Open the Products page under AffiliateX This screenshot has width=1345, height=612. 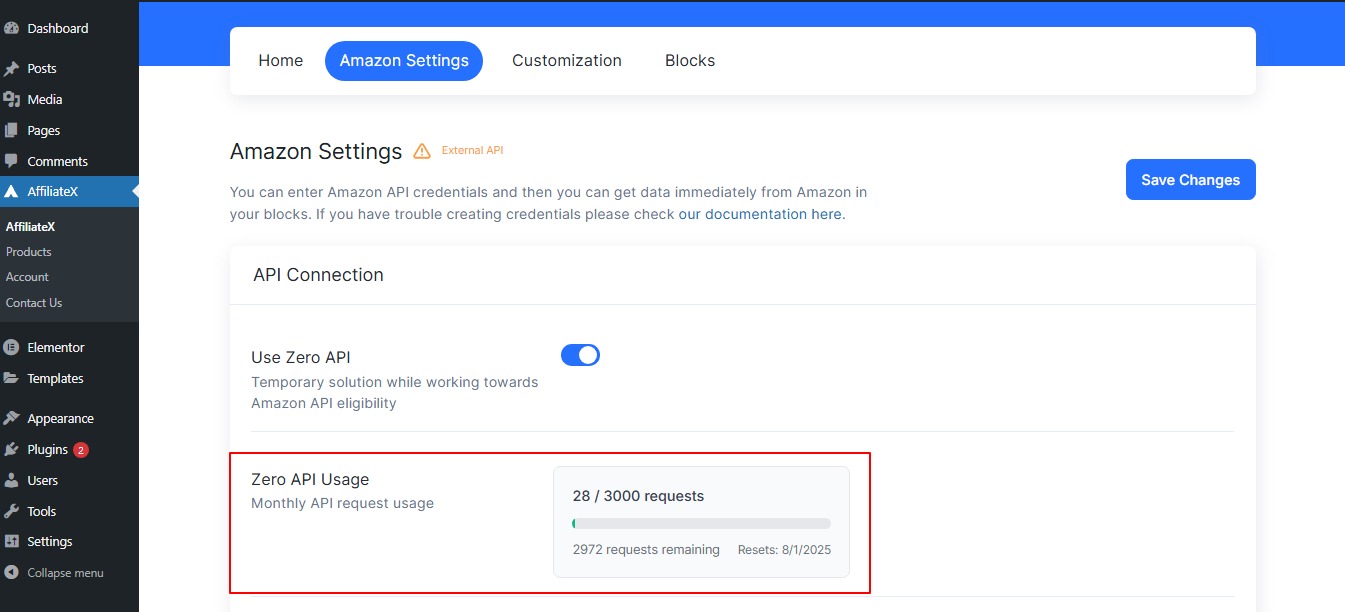click(28, 251)
